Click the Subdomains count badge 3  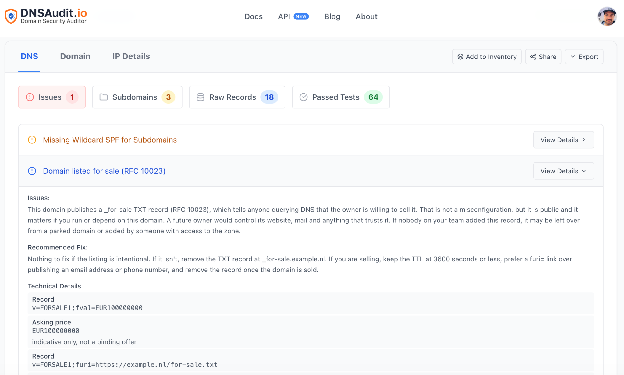(168, 97)
